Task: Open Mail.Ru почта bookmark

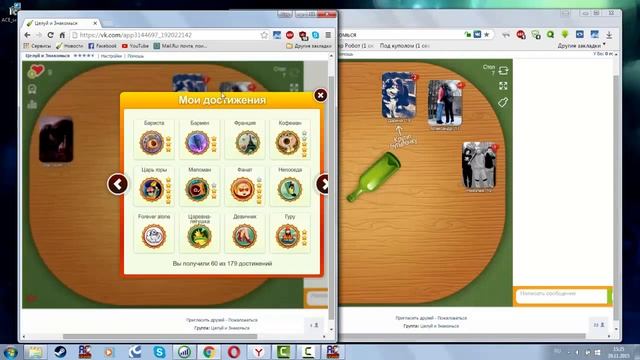Action: tap(180, 46)
